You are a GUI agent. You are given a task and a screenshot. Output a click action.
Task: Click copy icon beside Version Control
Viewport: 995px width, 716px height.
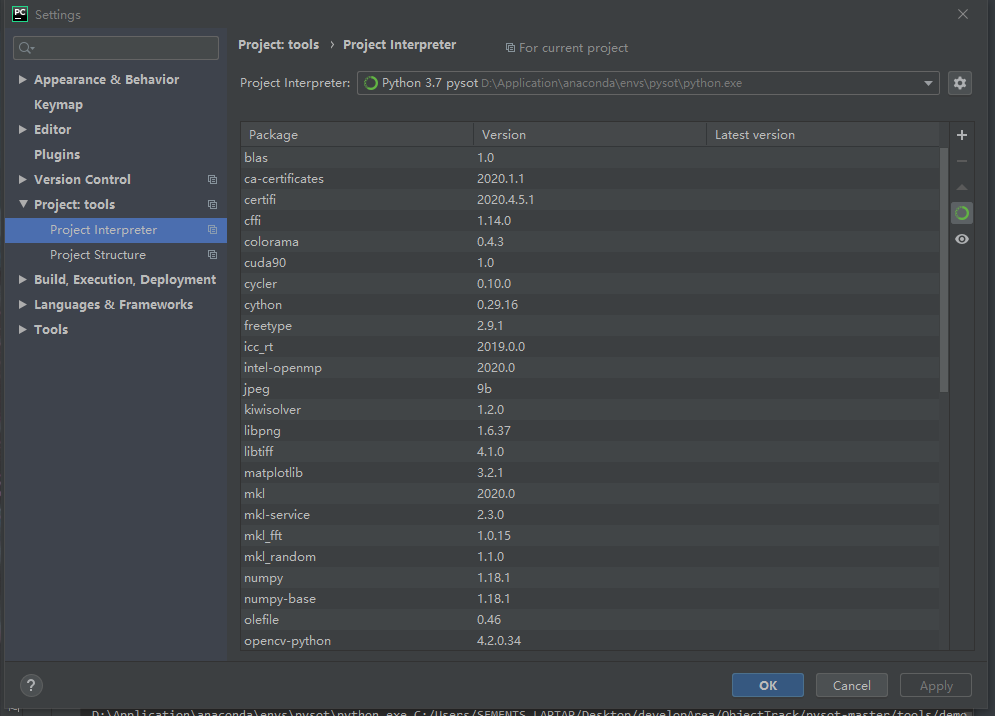[x=213, y=180]
